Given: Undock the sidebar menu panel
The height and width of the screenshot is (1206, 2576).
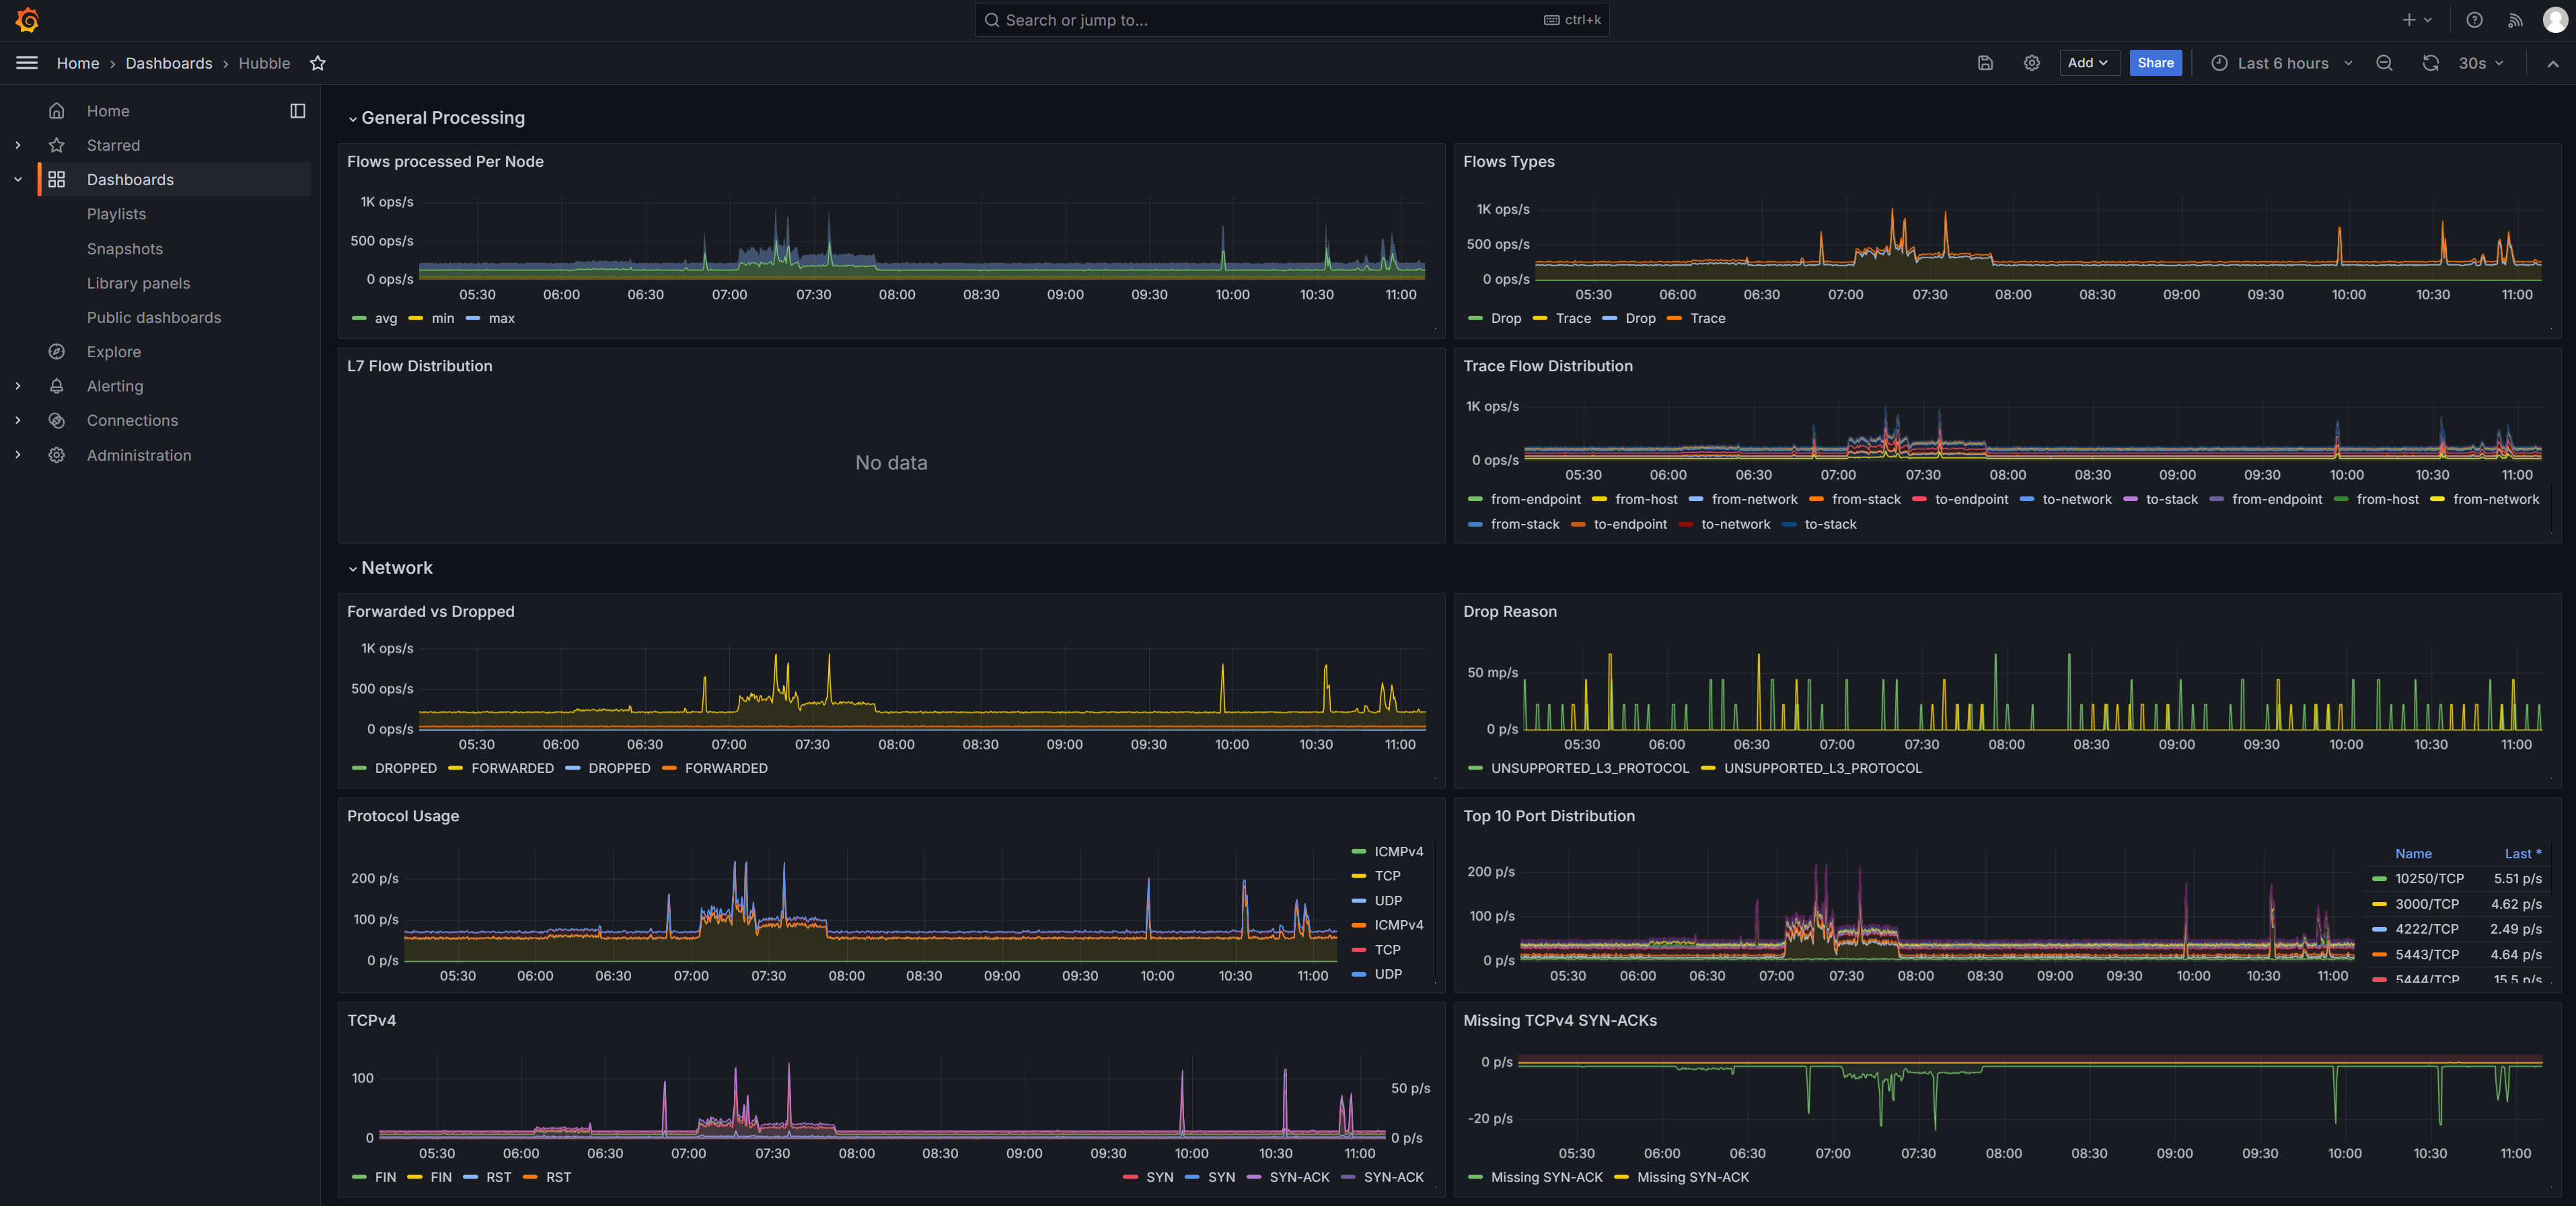Looking at the screenshot, I should click(297, 111).
